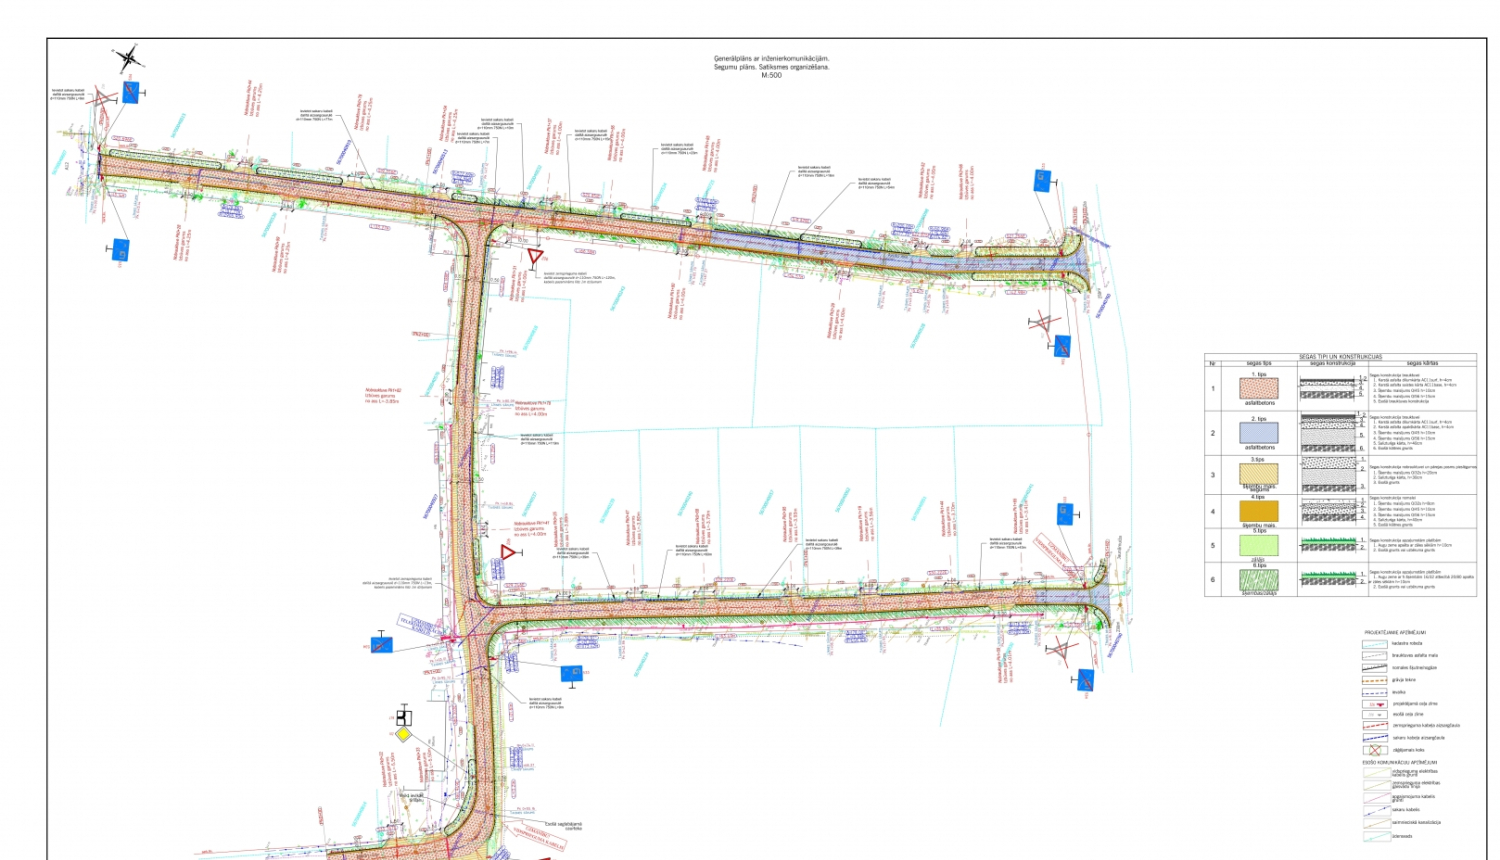Viewport: 1500px width, 860px height.
Task: Click the black-and-white junction sign above yellow diamond
Action: pos(403,716)
